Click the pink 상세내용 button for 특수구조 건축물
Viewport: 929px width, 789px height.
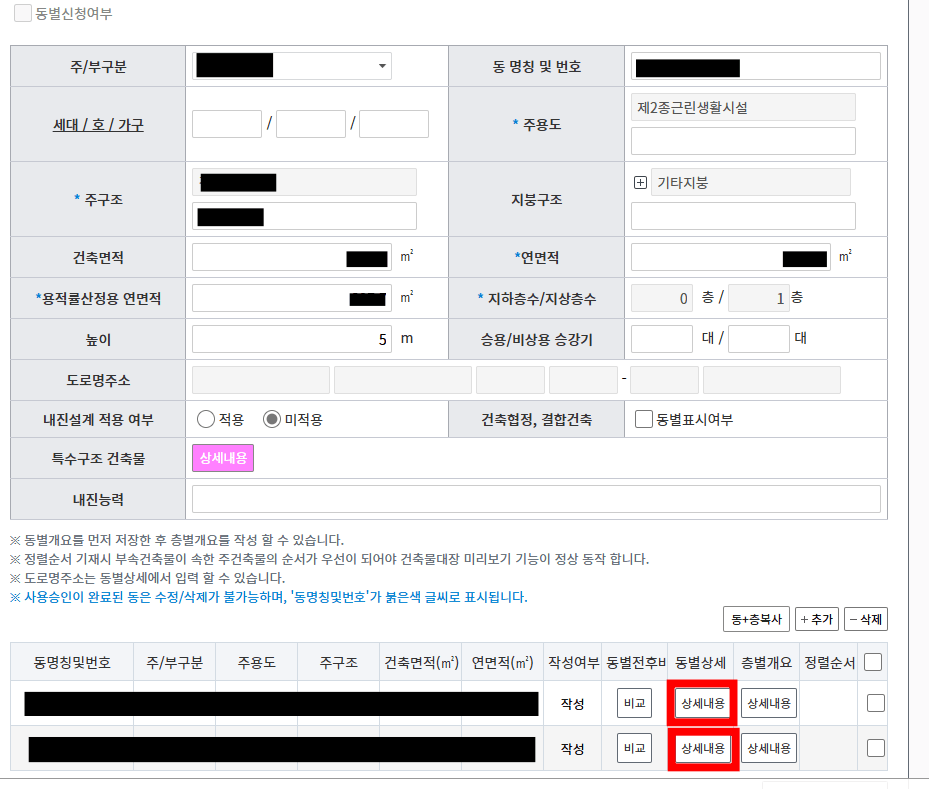pyautogui.click(x=221, y=459)
